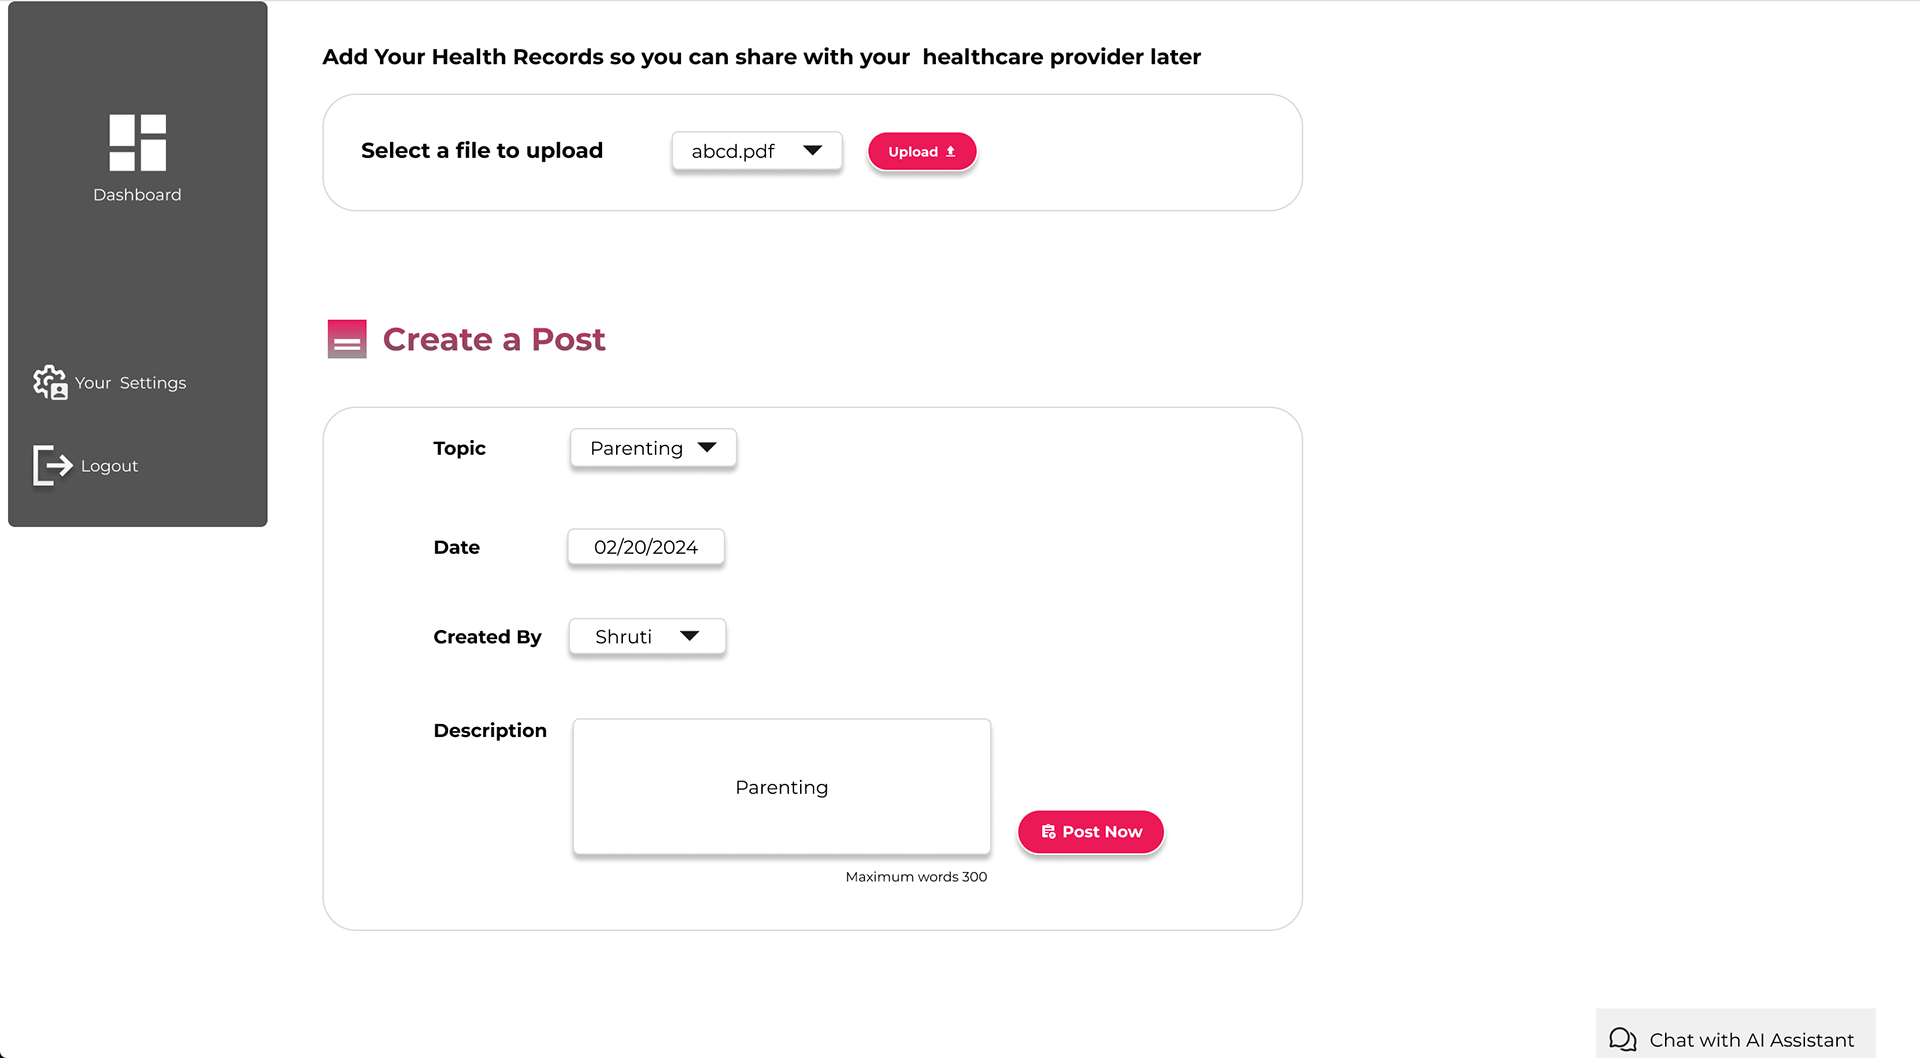The image size is (1920, 1058).
Task: Click the upload arrow icon in Upload button
Action: pyautogui.click(x=951, y=152)
